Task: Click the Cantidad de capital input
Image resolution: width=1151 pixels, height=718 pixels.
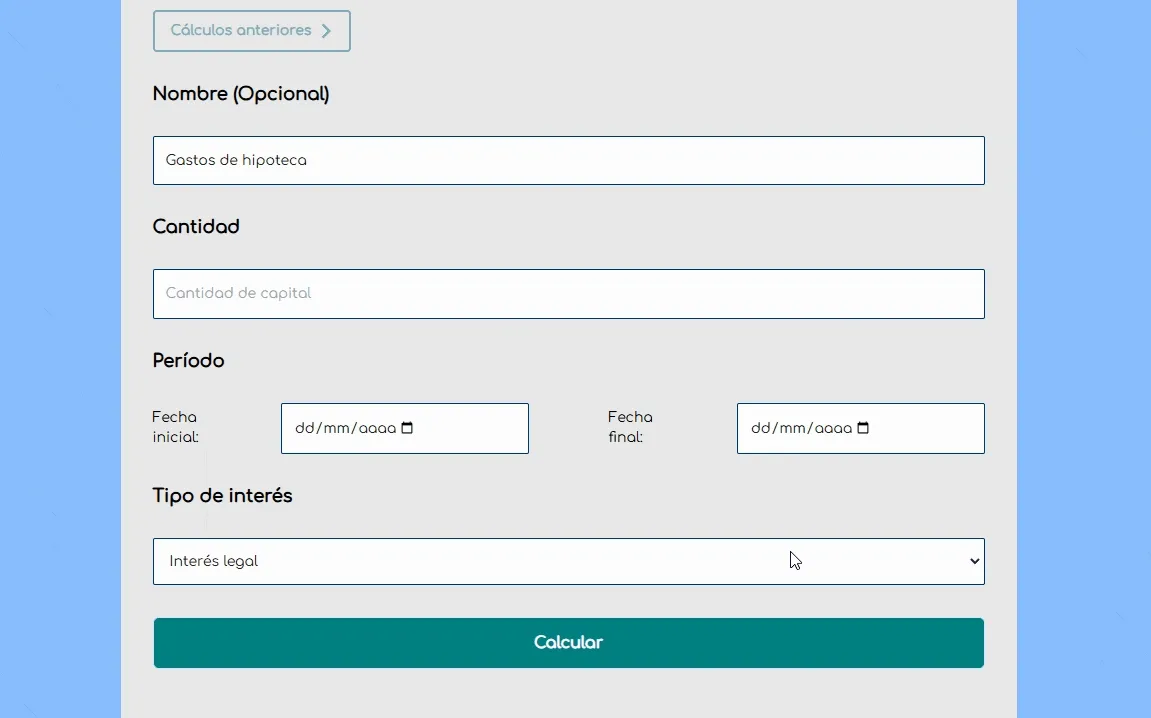Action: (x=568, y=294)
